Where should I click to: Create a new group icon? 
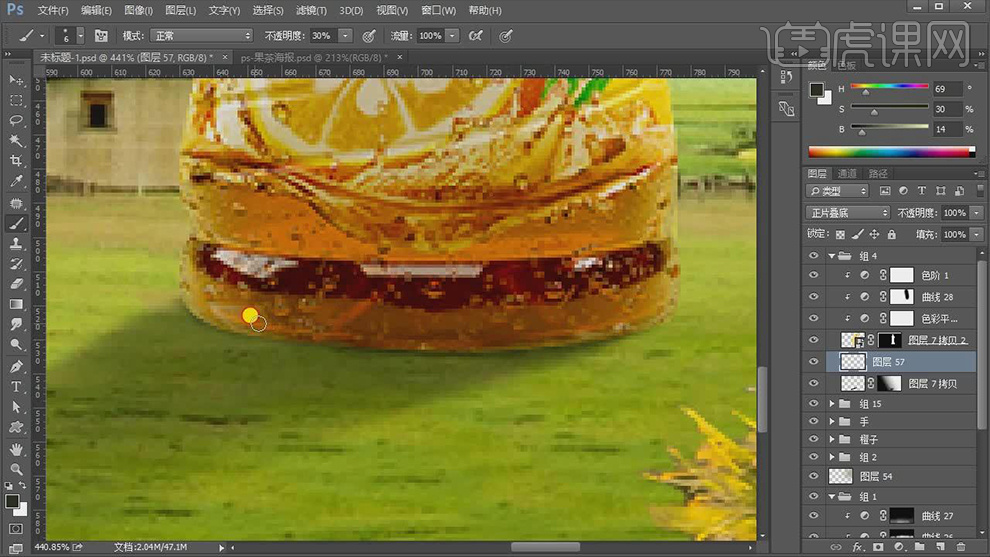tap(919, 547)
